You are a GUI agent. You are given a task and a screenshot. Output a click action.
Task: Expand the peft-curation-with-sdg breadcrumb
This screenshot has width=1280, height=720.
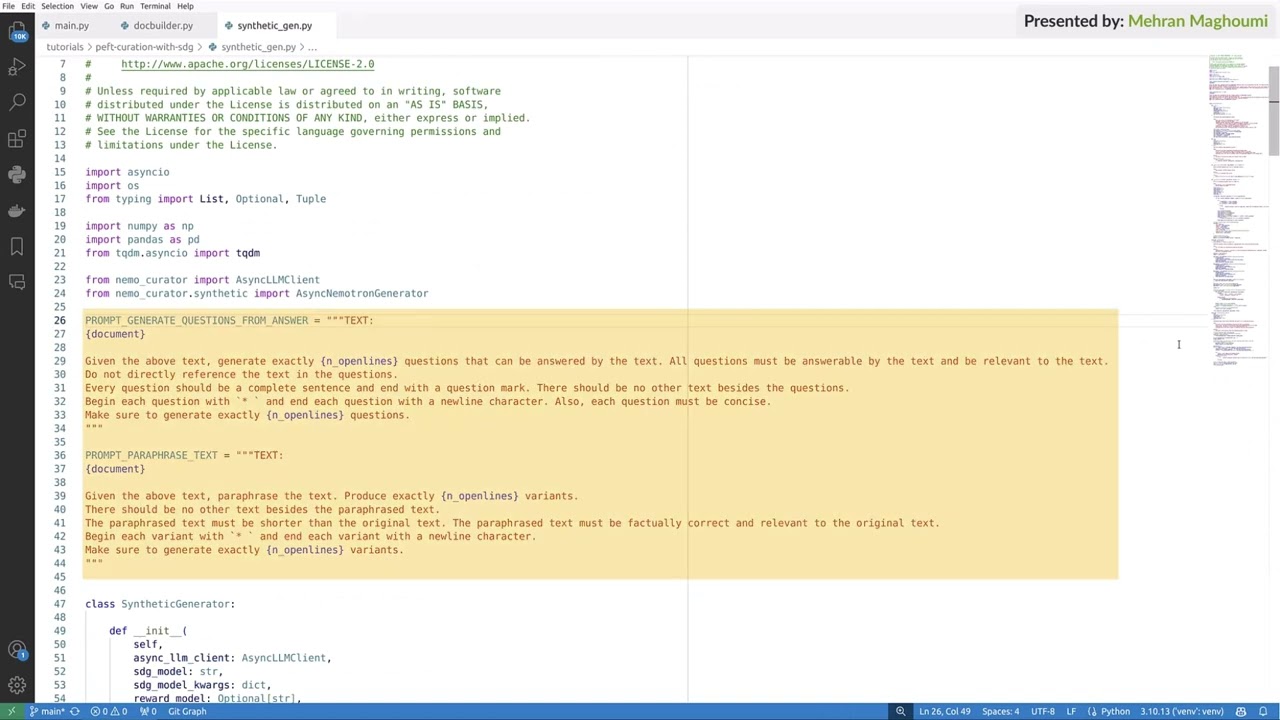coord(144,47)
